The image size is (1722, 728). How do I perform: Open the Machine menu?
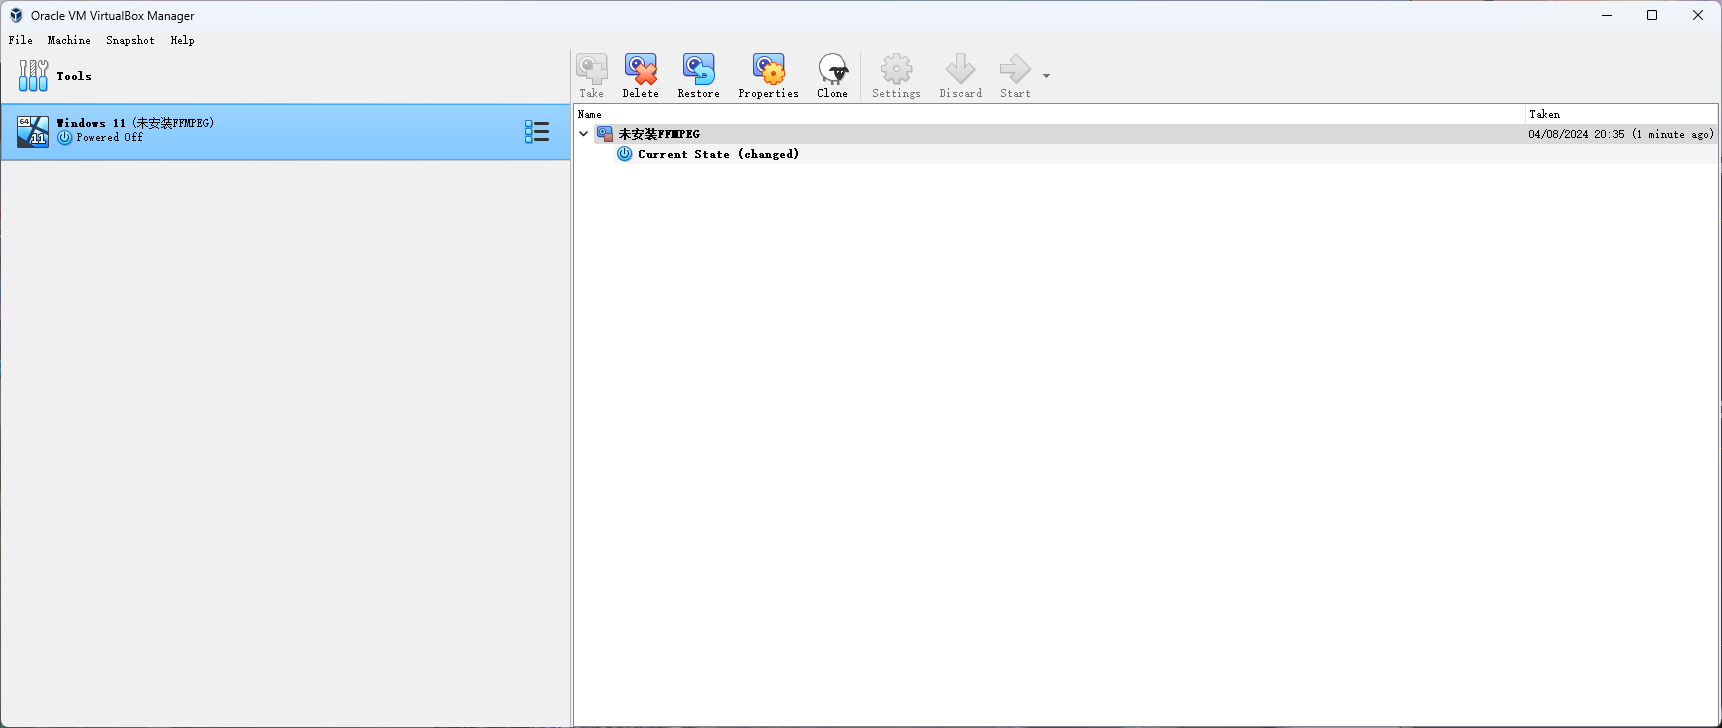point(69,41)
